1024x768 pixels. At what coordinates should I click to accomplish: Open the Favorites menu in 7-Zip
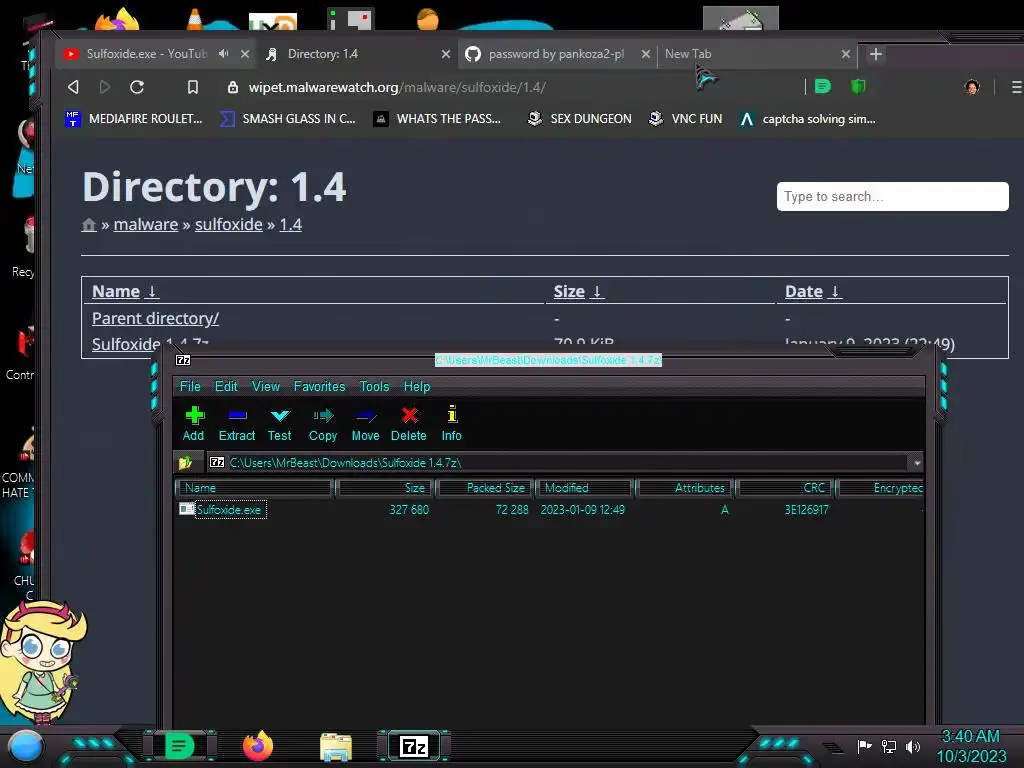(319, 386)
